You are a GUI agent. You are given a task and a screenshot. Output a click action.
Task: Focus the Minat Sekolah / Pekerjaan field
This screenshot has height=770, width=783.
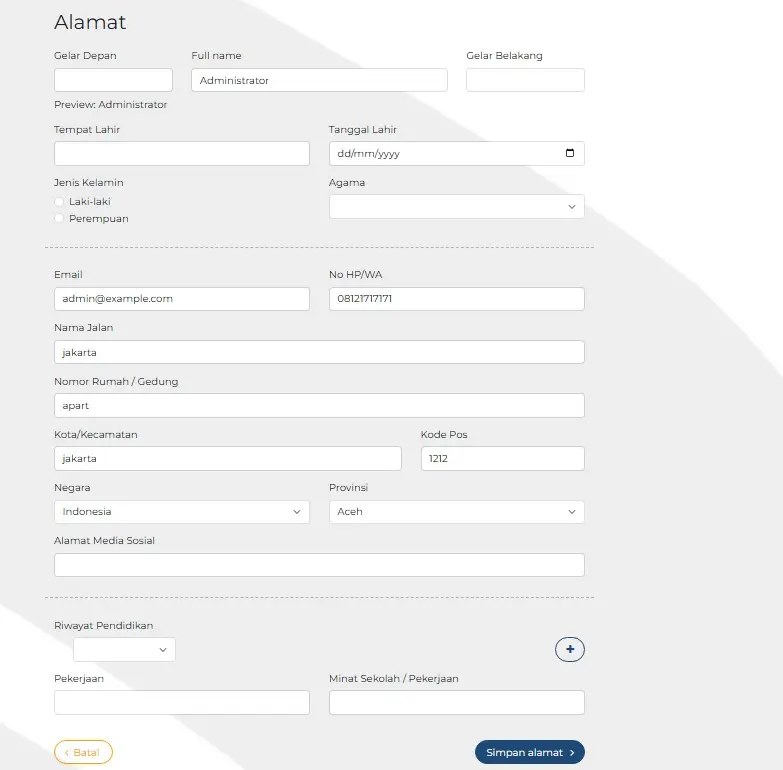click(456, 702)
